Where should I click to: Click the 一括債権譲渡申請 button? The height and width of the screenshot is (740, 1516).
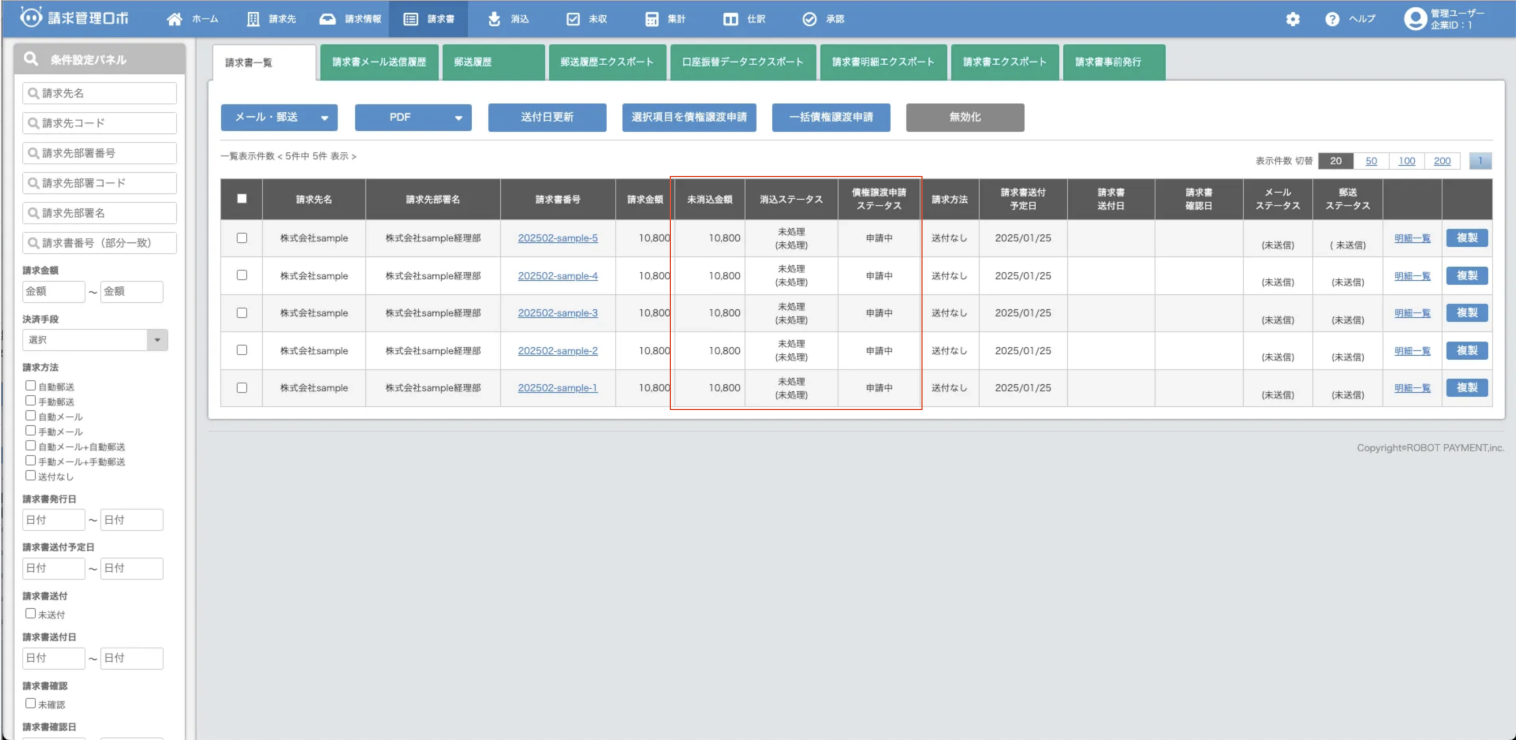point(831,117)
